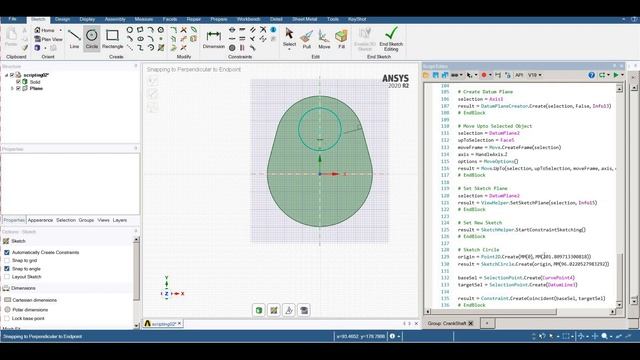The image size is (640, 360).
Task: Open dropdown next to Run play button
Action: (x=622, y=75)
